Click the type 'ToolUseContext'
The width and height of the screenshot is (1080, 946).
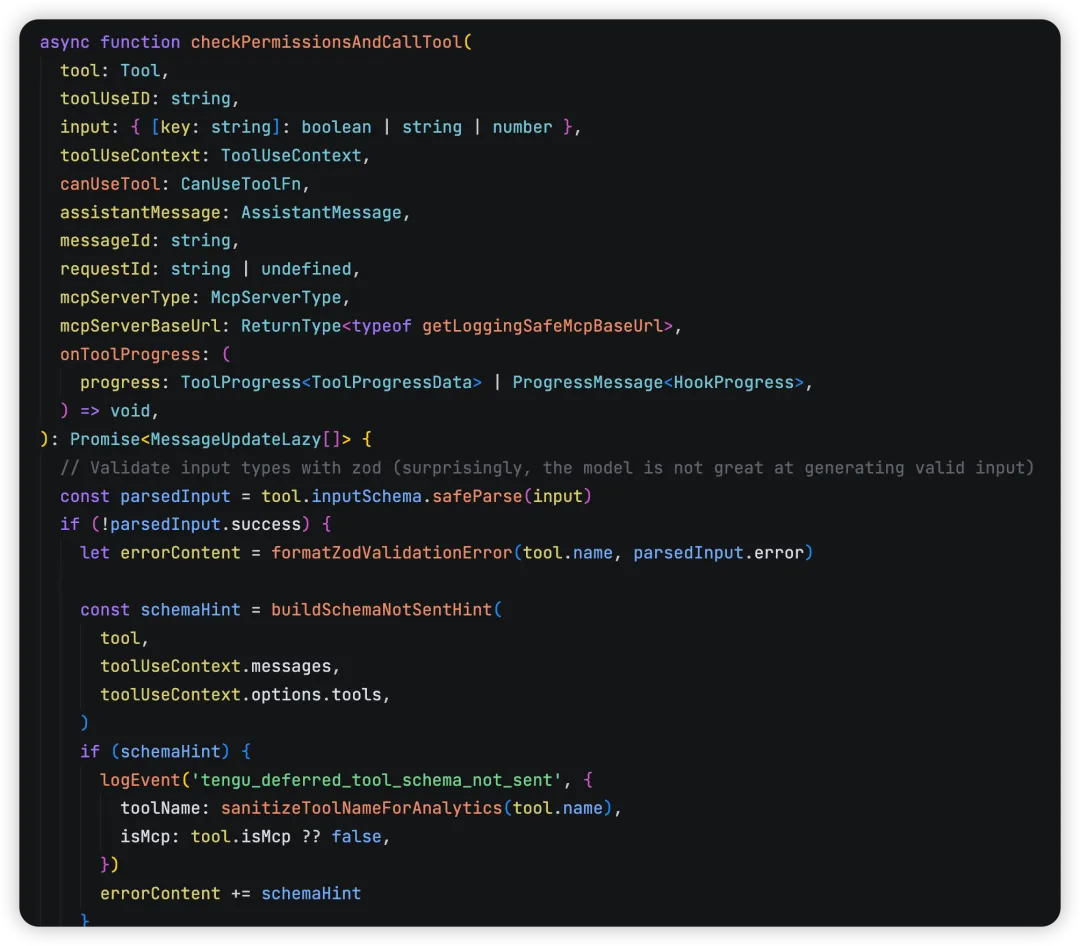[x=291, y=156]
